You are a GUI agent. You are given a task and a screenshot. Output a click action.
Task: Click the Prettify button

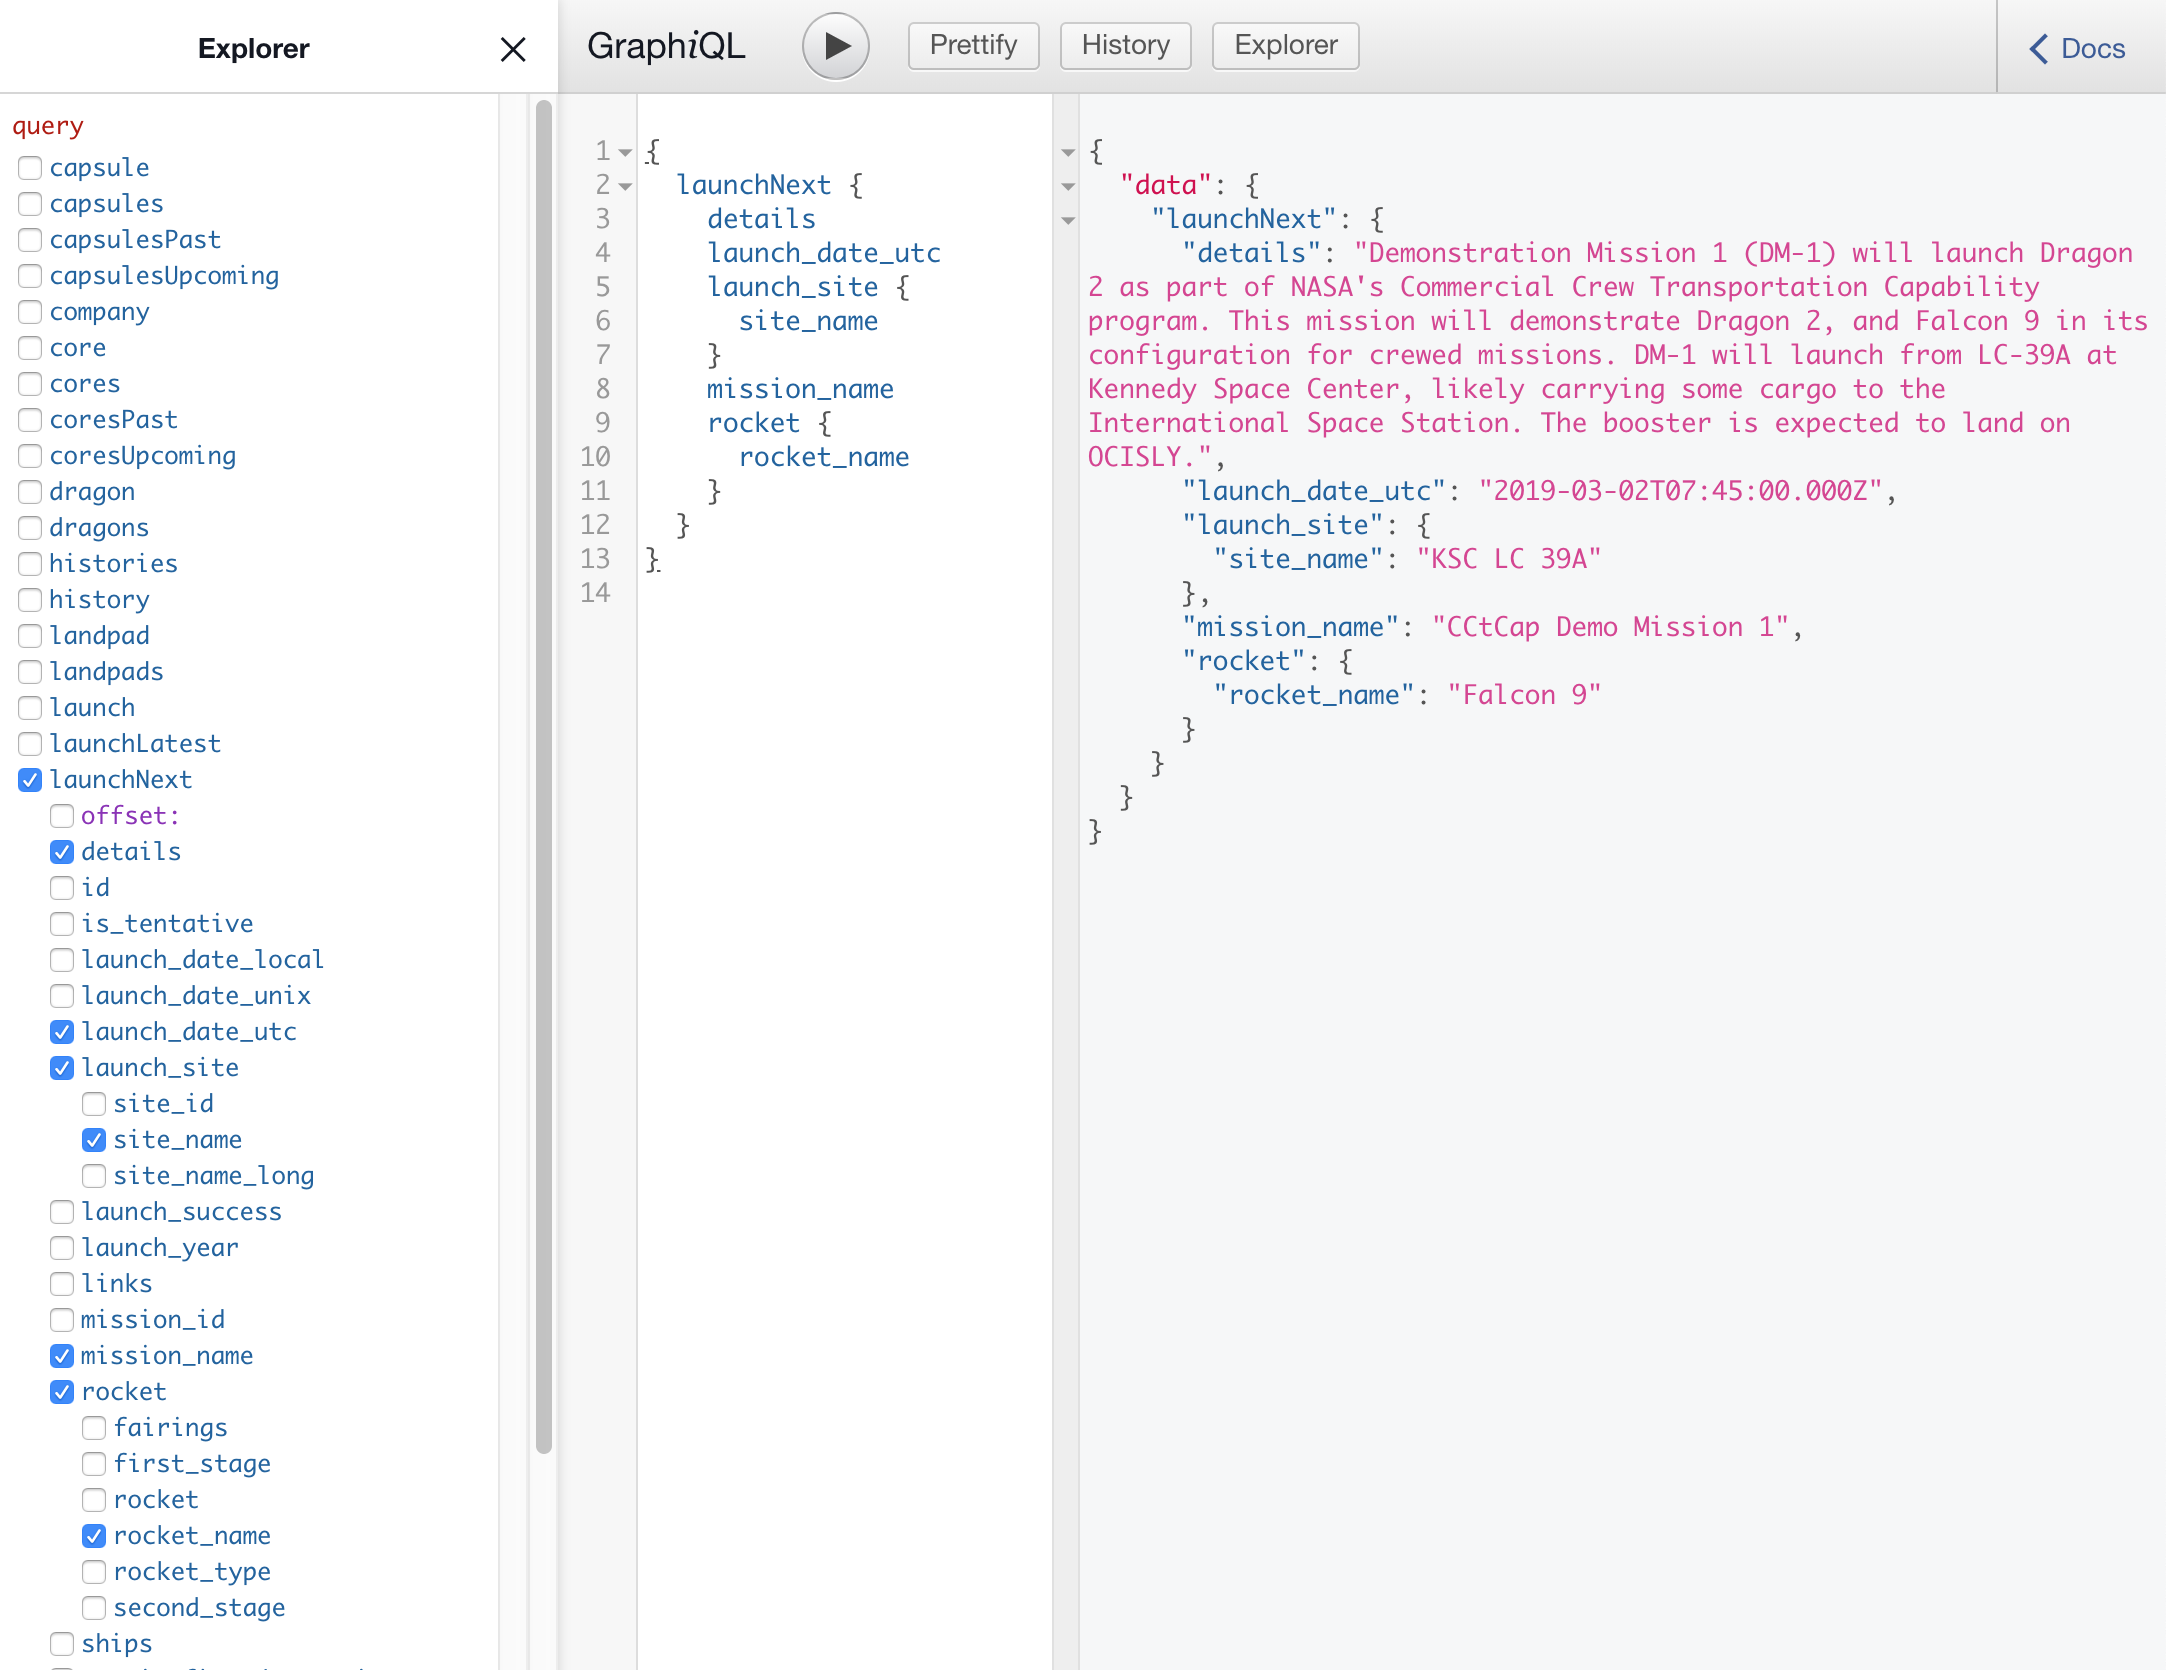pyautogui.click(x=973, y=46)
